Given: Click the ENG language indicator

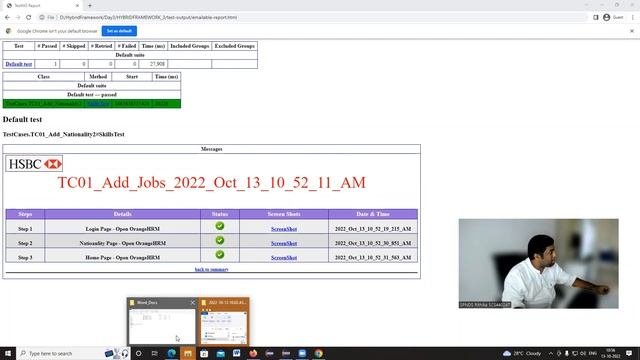Looking at the screenshot, I should coord(593,353).
